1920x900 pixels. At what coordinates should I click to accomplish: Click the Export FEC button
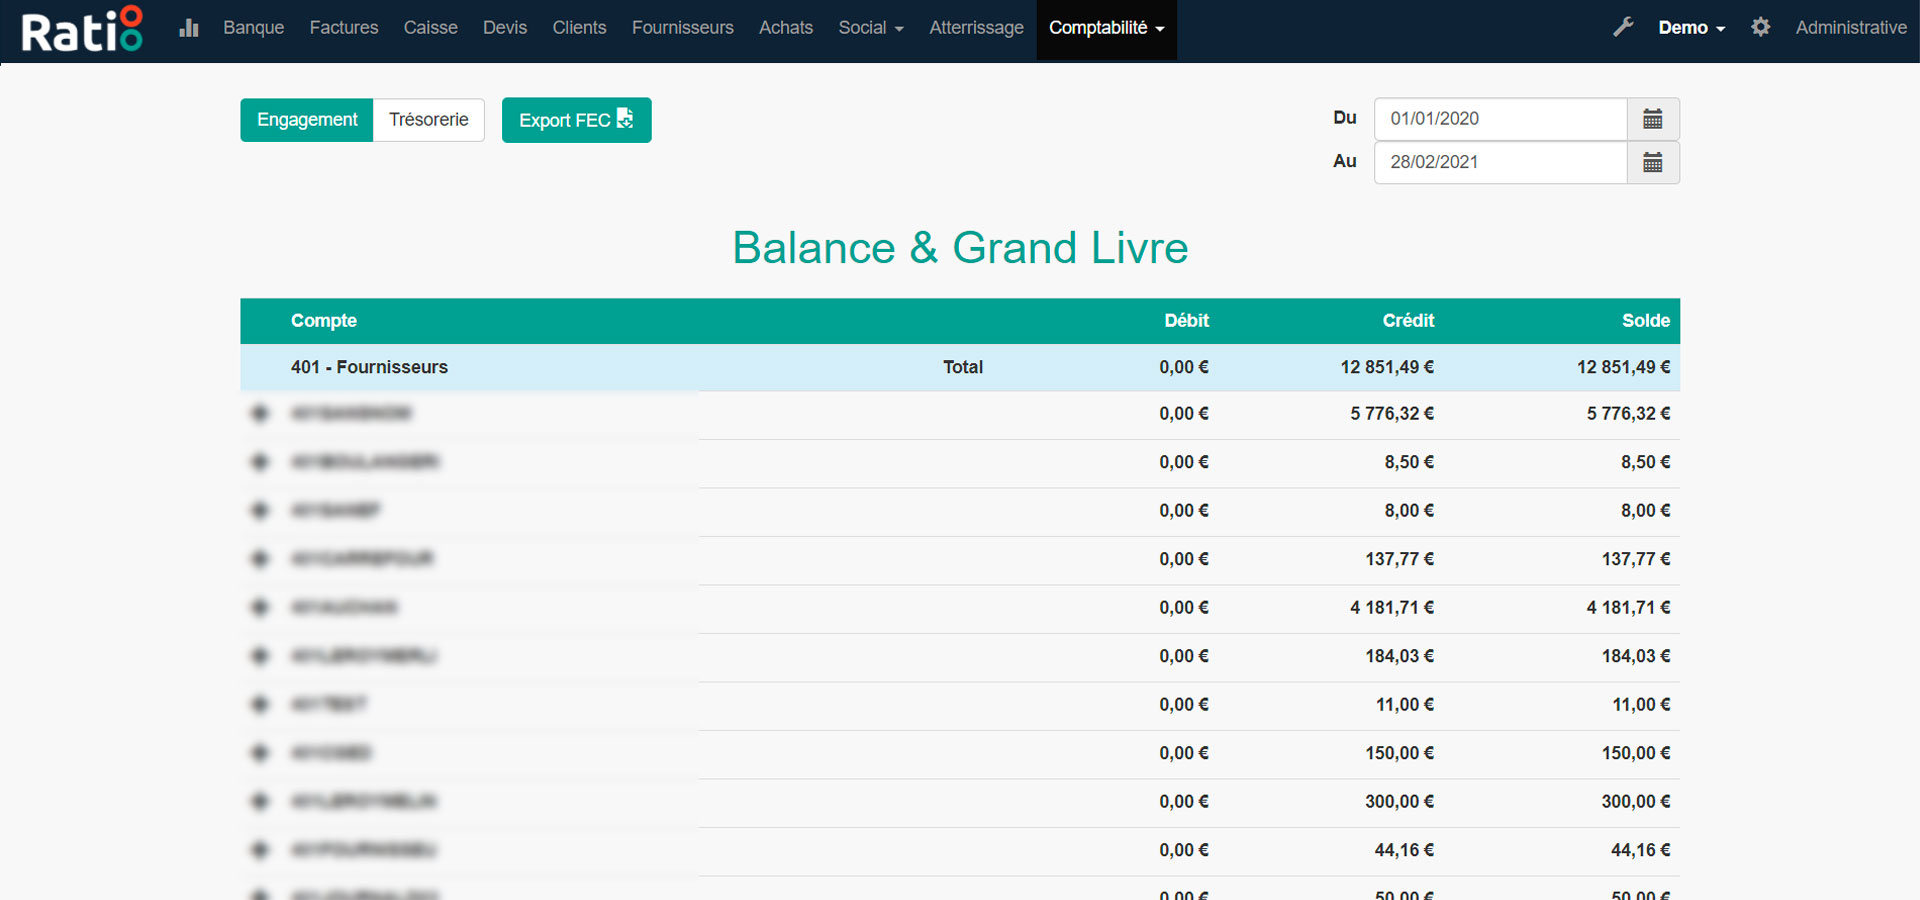coord(576,120)
